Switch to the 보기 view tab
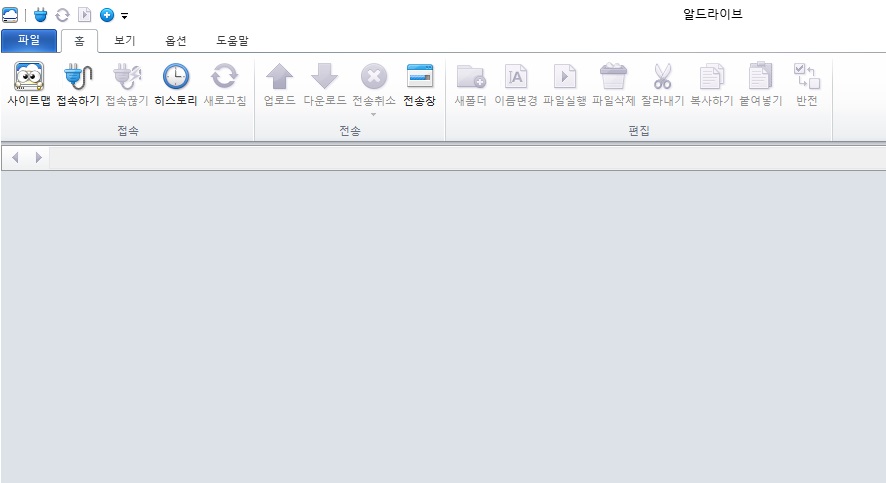The width and height of the screenshot is (886, 483). [x=125, y=41]
